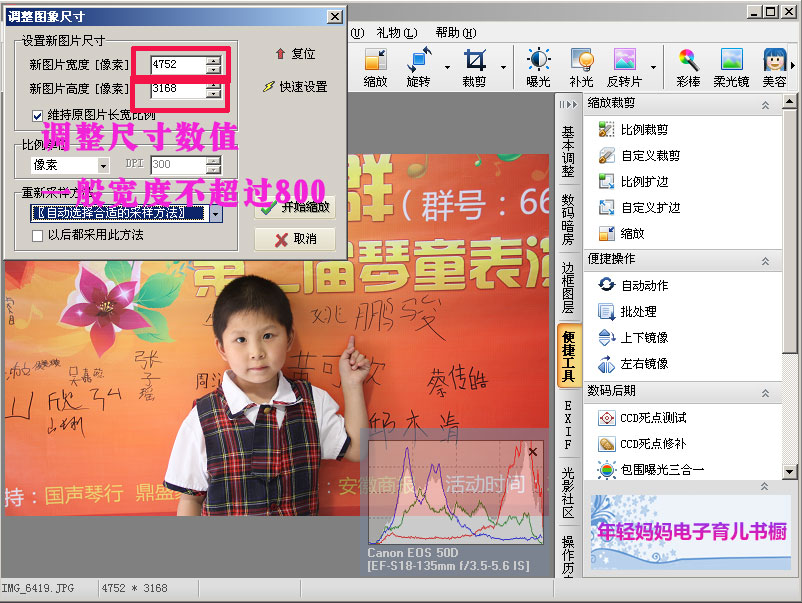The image size is (802, 603).
Task: Apply 左右镜像 horizontal mirror icon
Action: click(607, 364)
